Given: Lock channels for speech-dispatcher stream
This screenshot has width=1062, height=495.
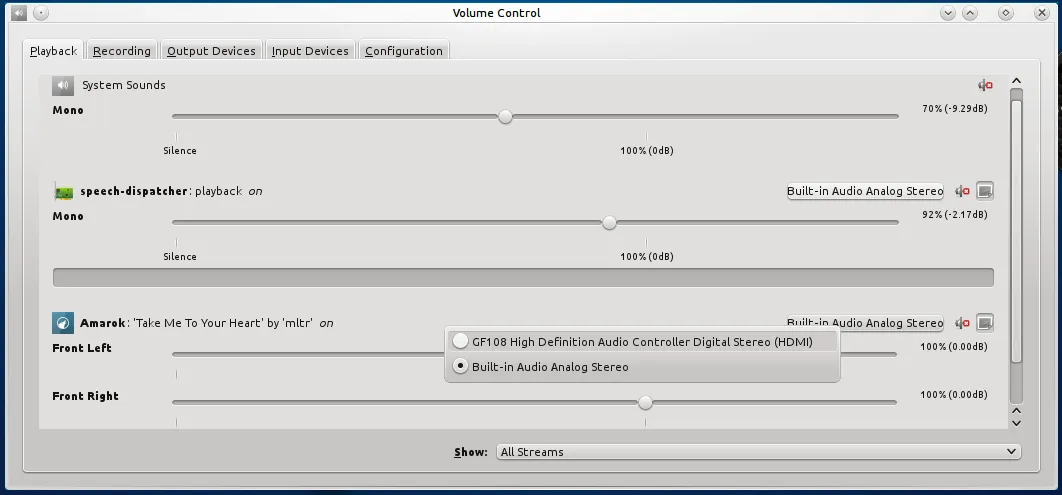Looking at the screenshot, I should point(985,192).
